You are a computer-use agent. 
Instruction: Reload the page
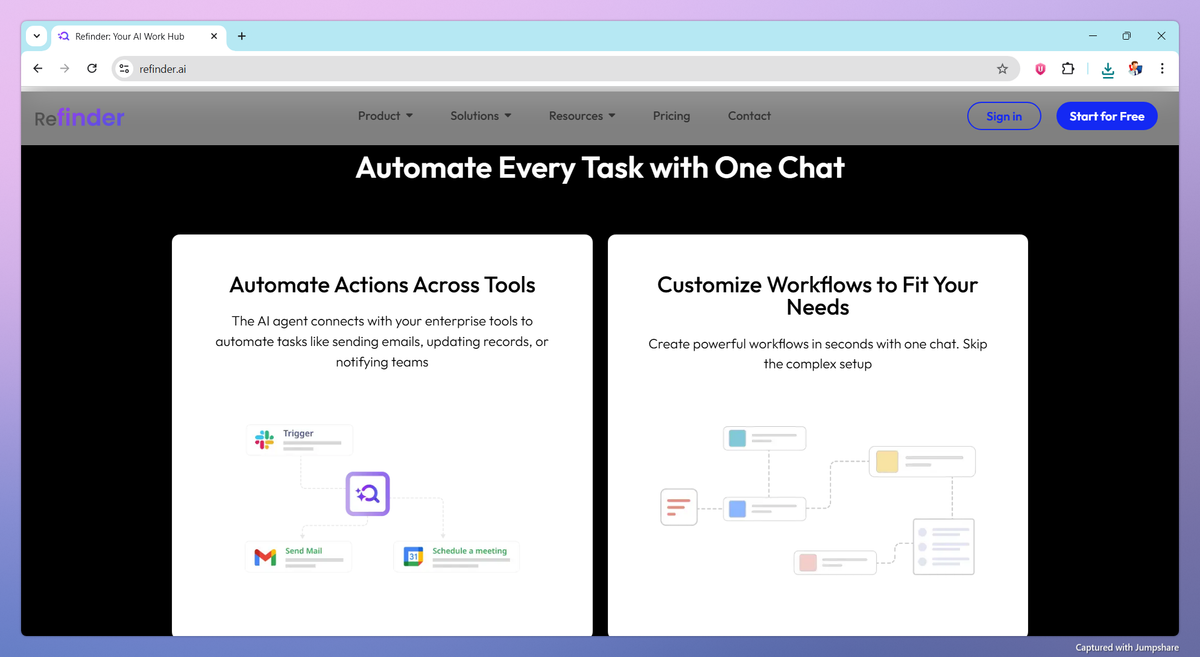tap(92, 69)
